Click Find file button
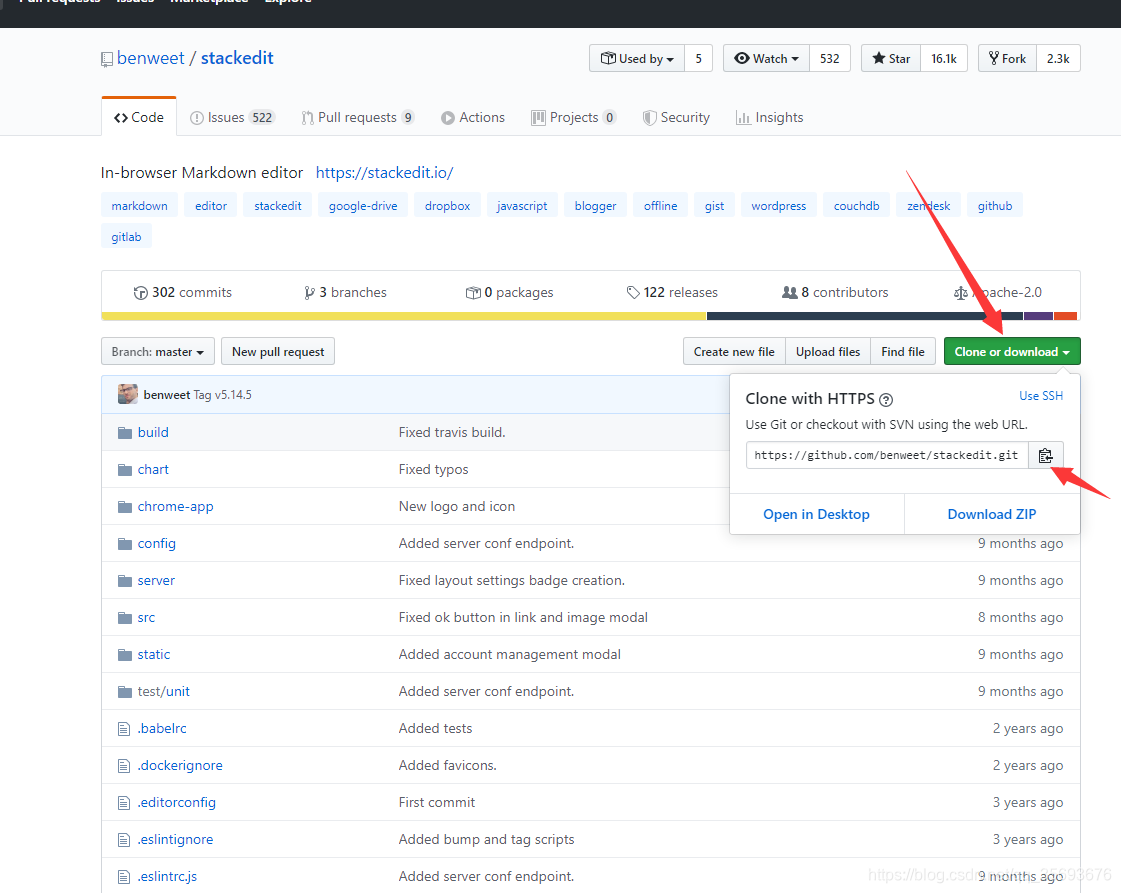Viewport: 1121px width, 893px height. [x=903, y=352]
